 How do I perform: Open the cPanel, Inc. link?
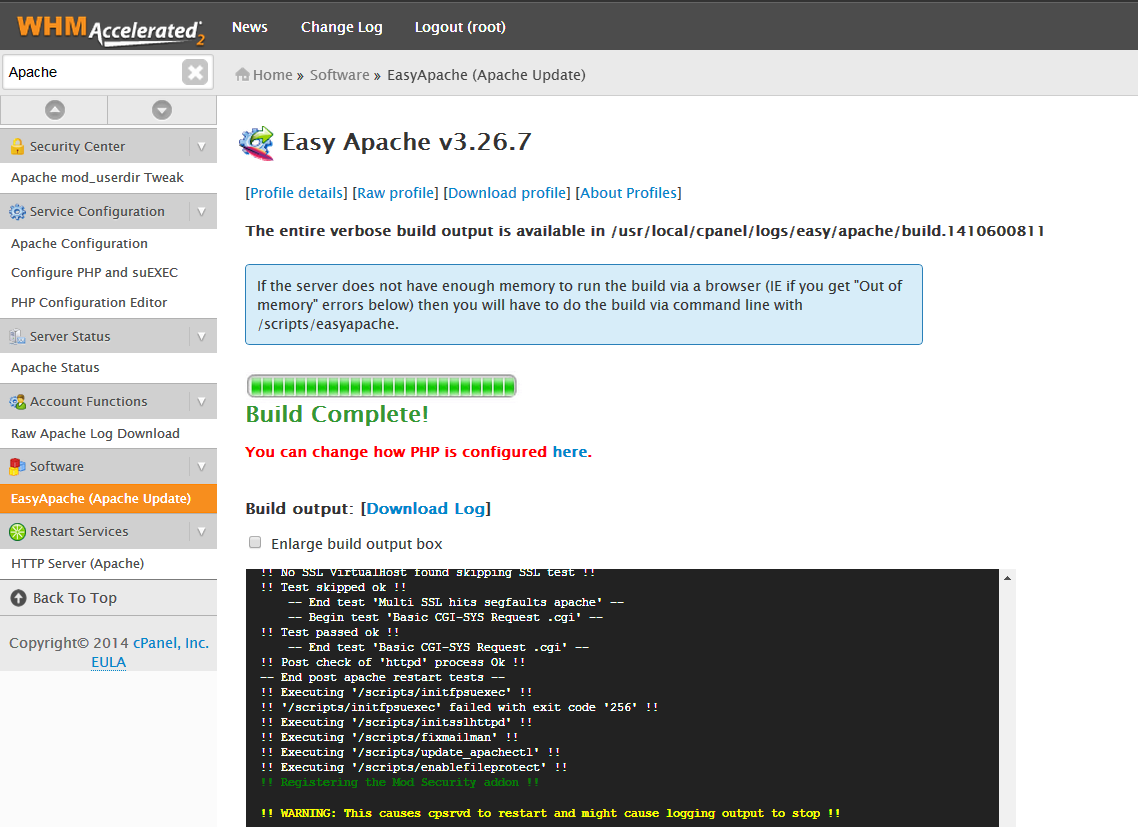point(171,643)
